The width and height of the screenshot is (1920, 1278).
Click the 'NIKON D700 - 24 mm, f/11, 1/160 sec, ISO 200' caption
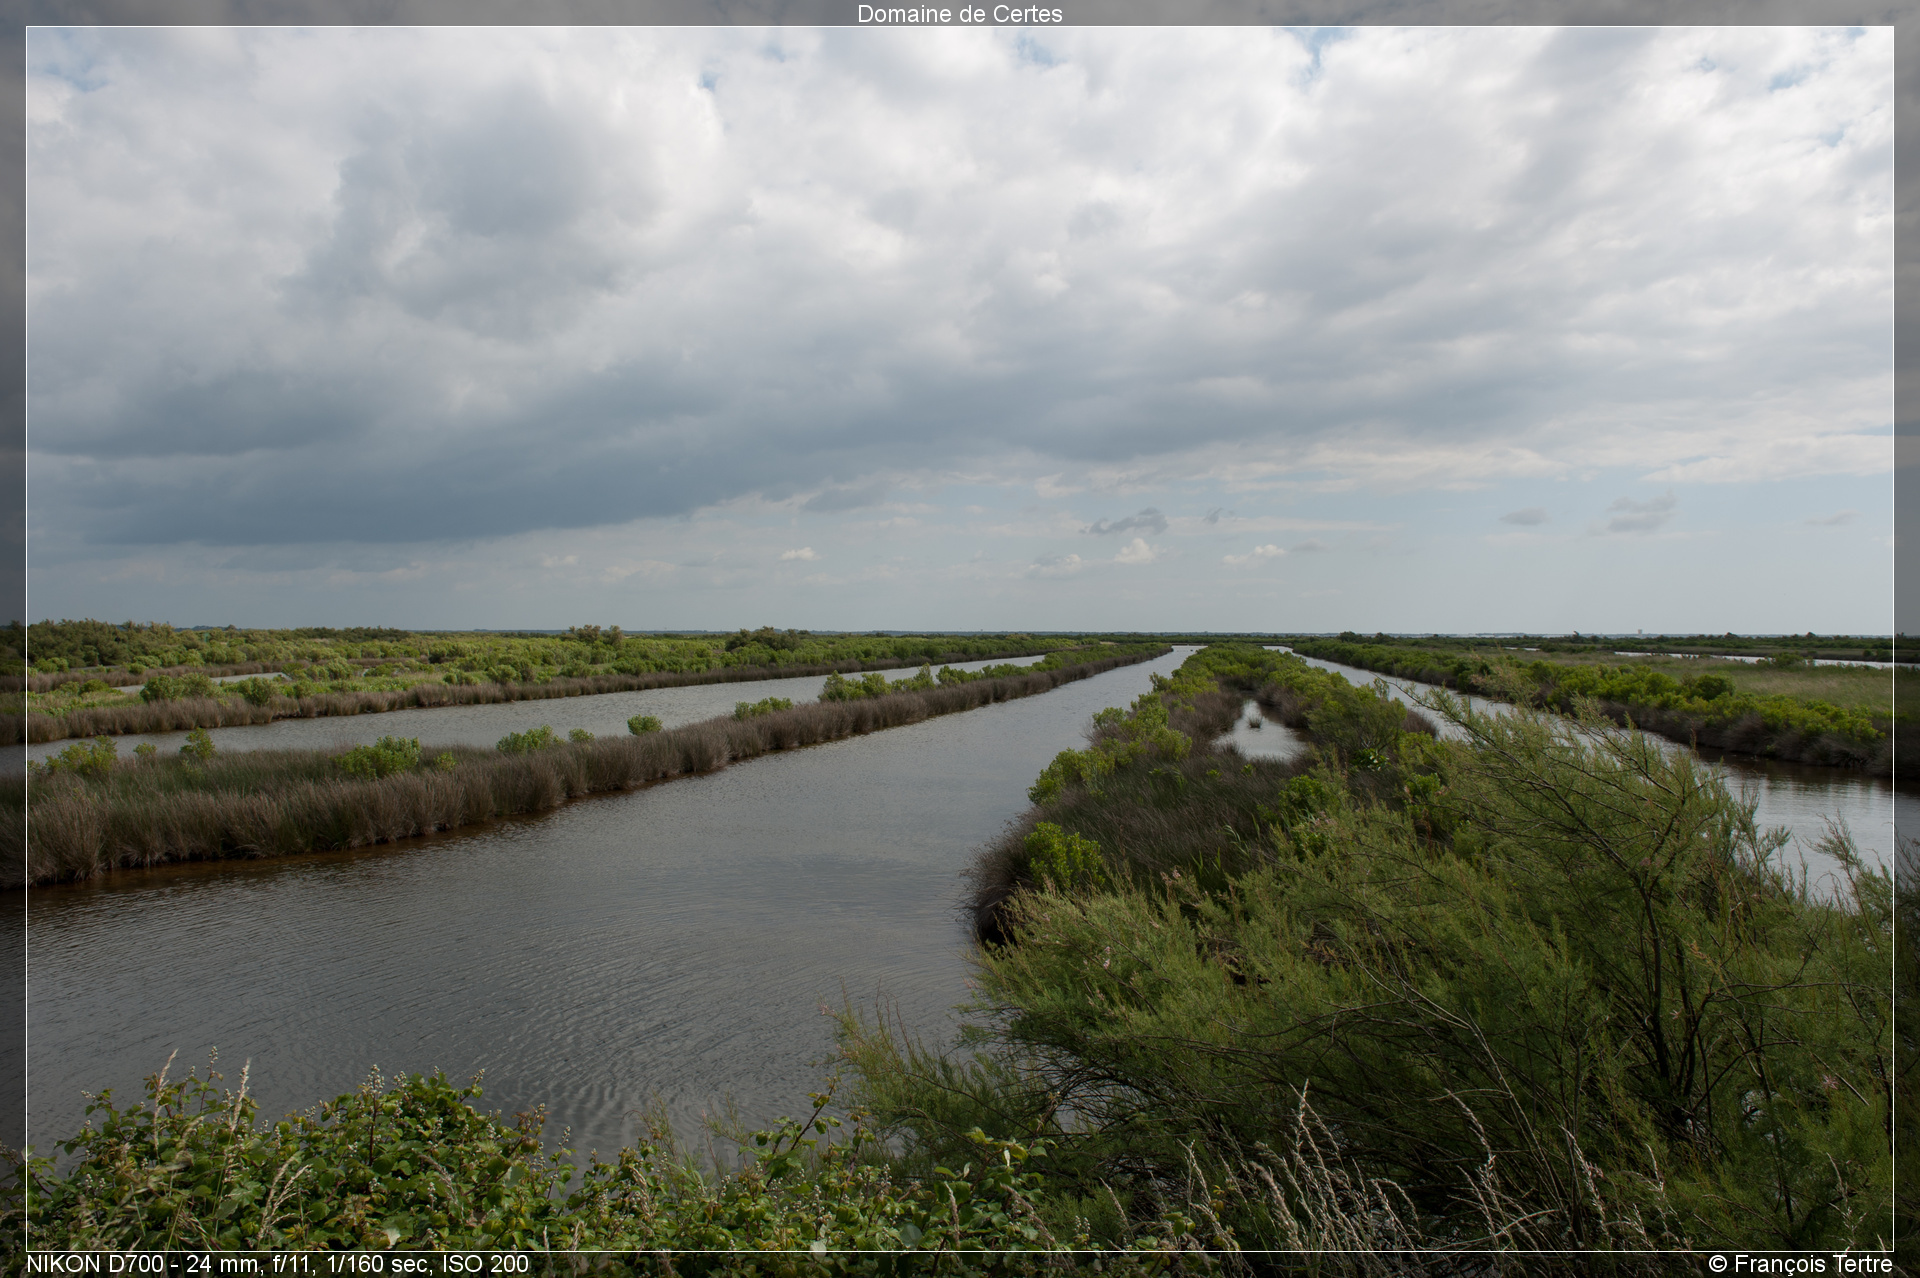277,1264
